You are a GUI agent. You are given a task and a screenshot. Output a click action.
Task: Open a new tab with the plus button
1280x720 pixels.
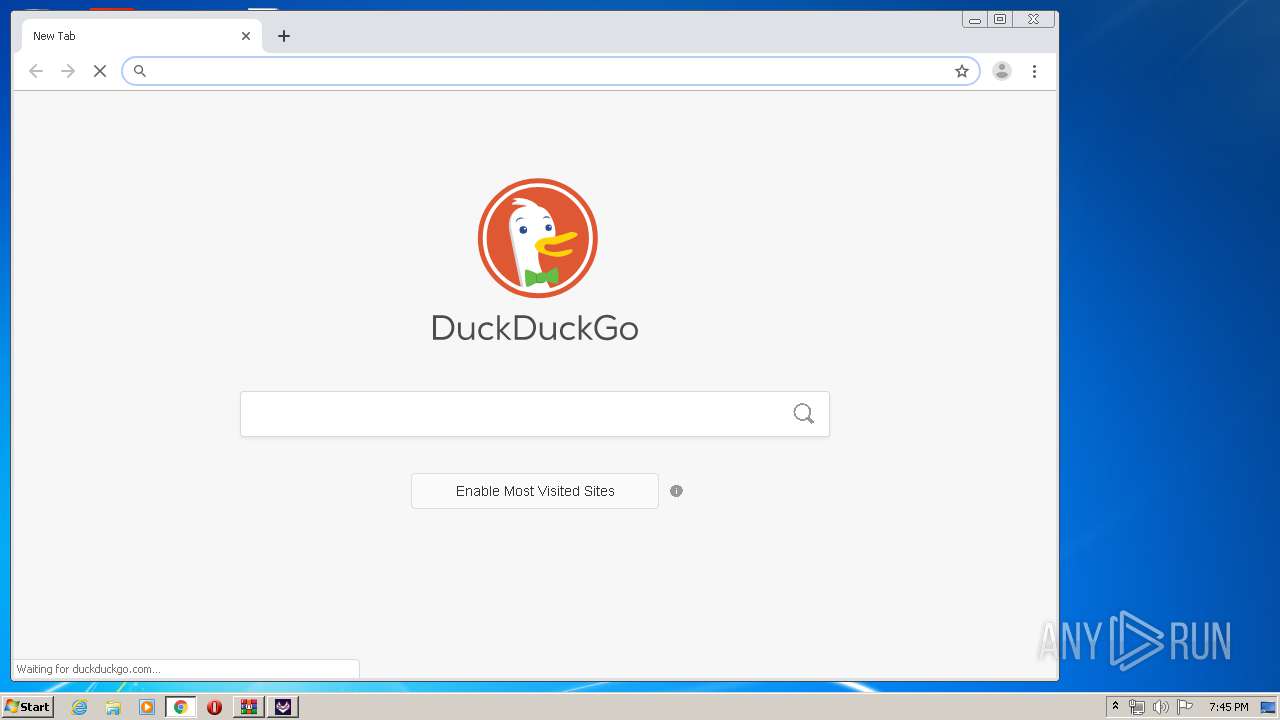[x=284, y=36]
